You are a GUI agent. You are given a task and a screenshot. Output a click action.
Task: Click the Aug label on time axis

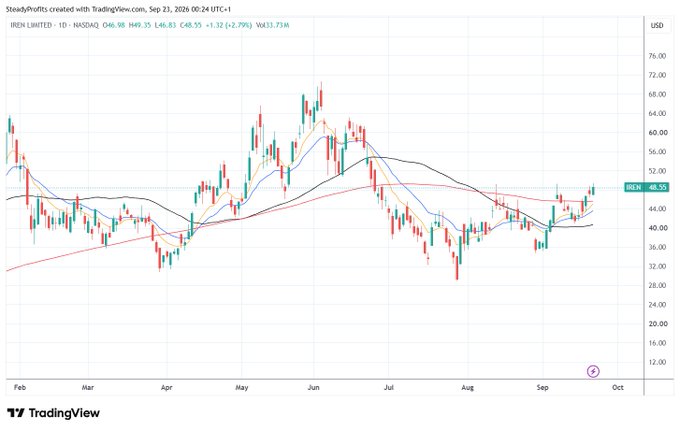tap(468, 387)
